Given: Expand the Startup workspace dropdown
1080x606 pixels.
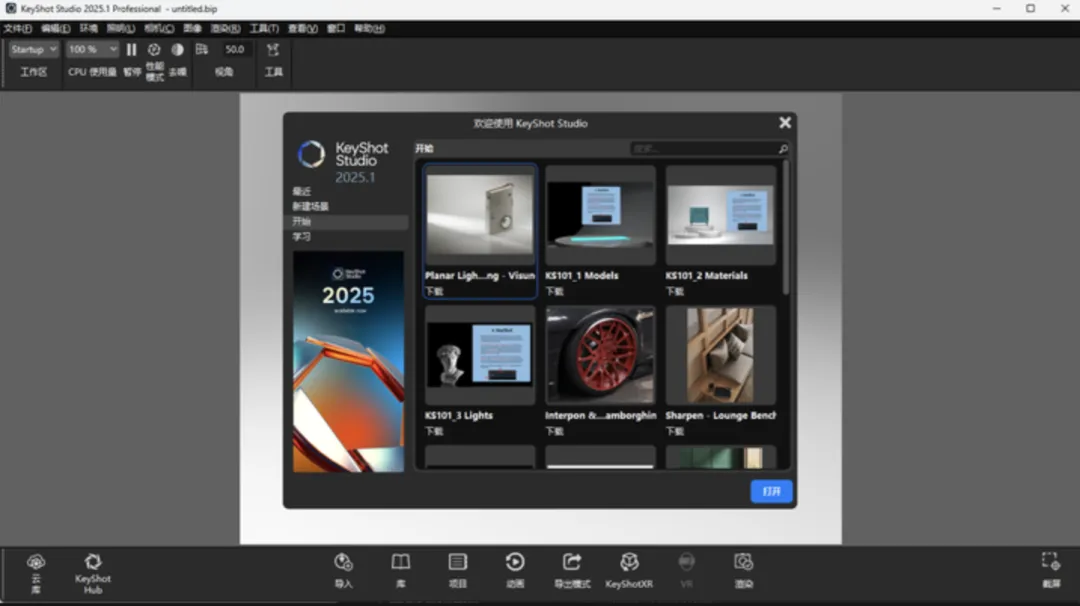Looking at the screenshot, I should (34, 50).
